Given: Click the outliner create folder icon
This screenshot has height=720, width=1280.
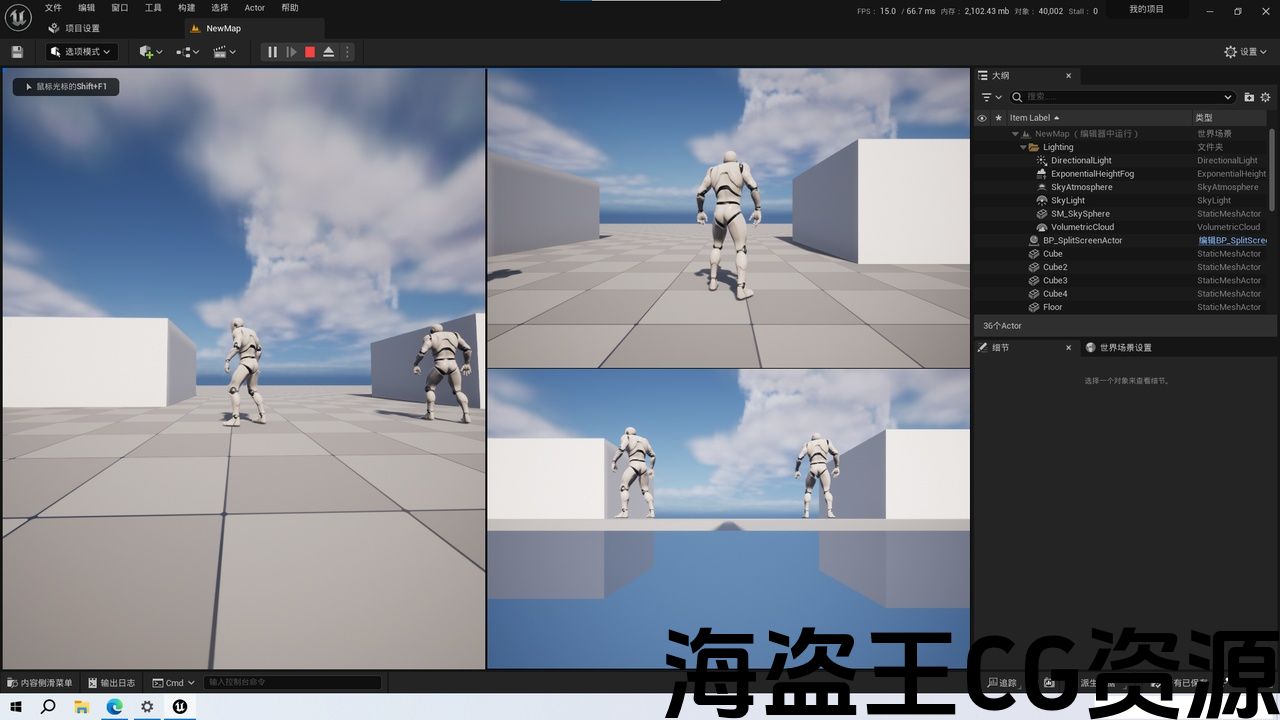Looking at the screenshot, I should [1249, 97].
